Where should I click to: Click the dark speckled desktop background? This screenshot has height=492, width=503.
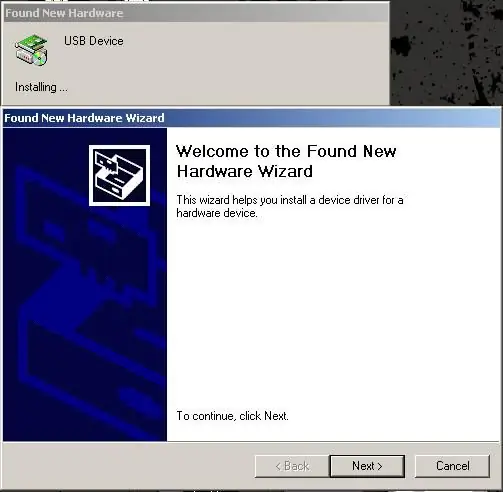point(446,53)
